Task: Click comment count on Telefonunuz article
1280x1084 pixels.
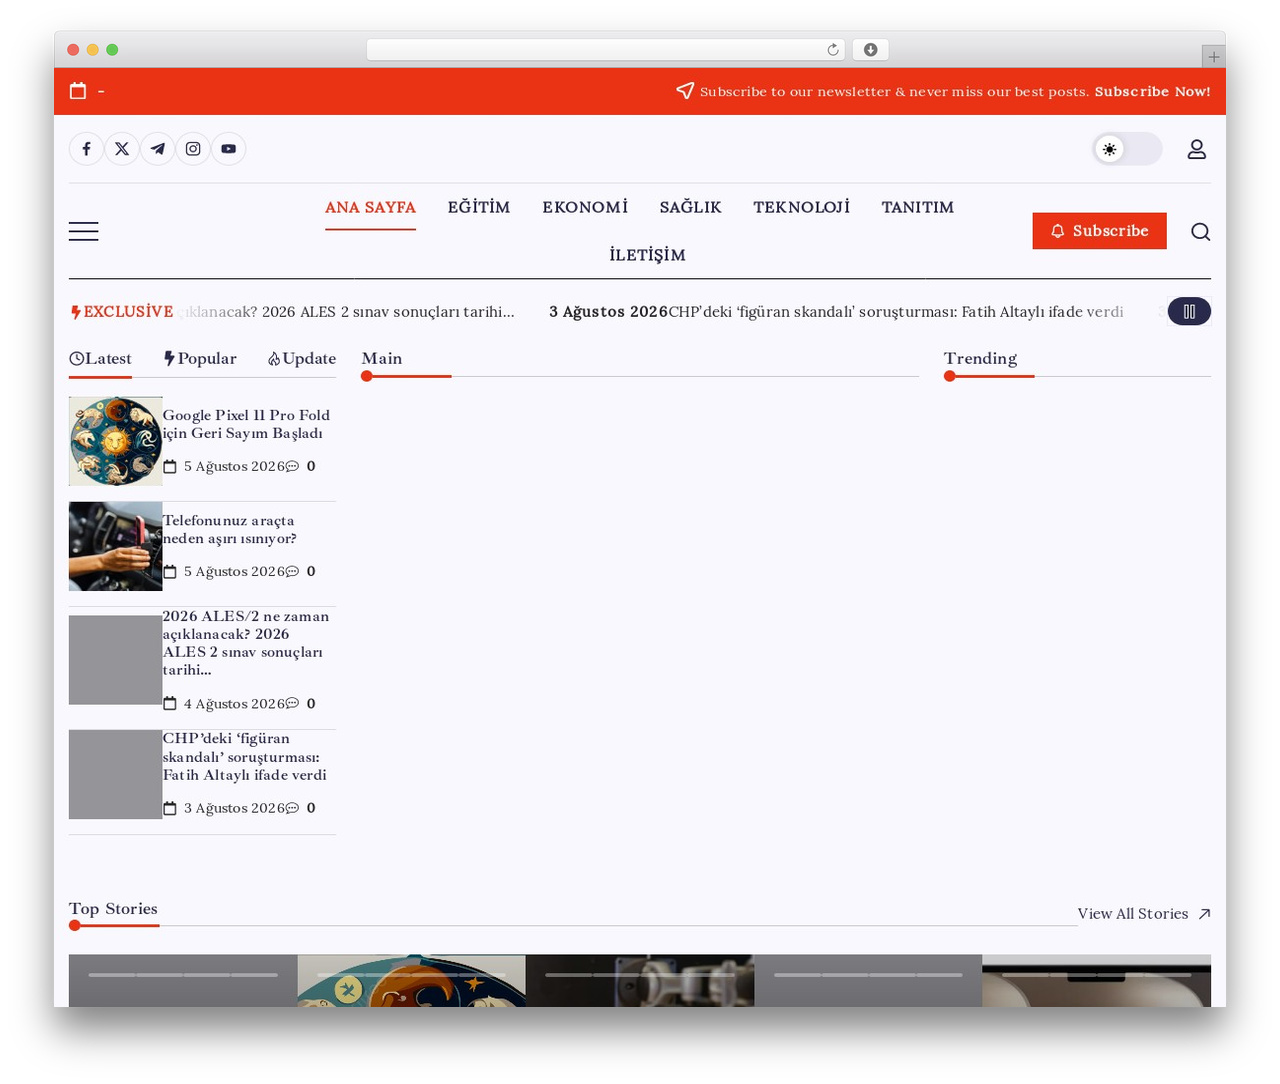Action: pyautogui.click(x=302, y=571)
